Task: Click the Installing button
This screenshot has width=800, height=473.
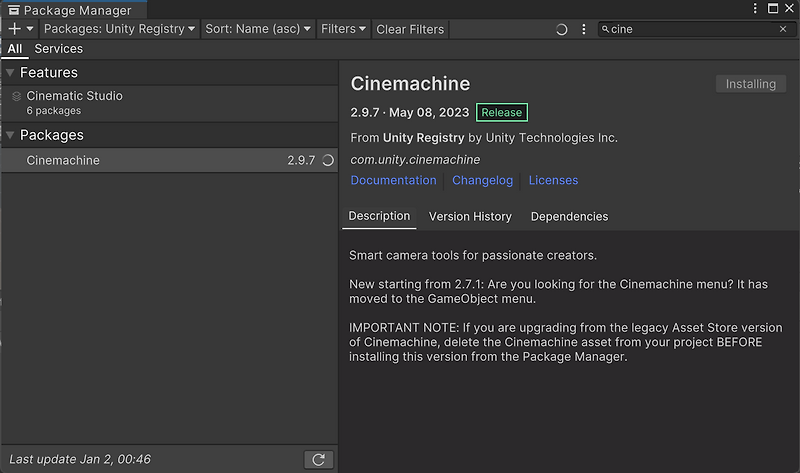Action: tap(751, 84)
